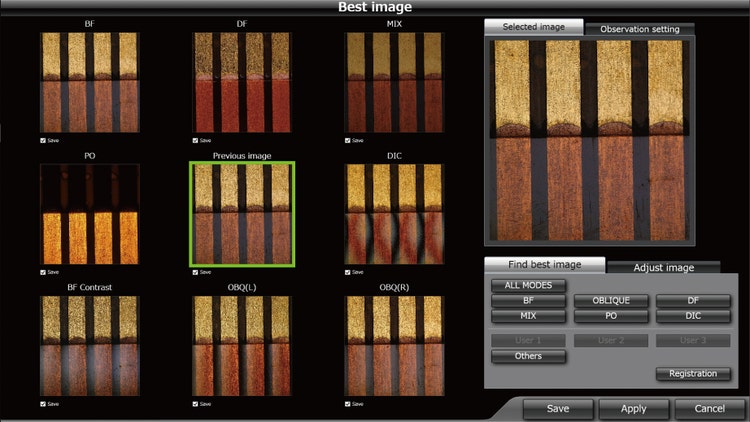This screenshot has height=422, width=750.
Task: Open the Adjust image tab
Action: [x=663, y=268]
